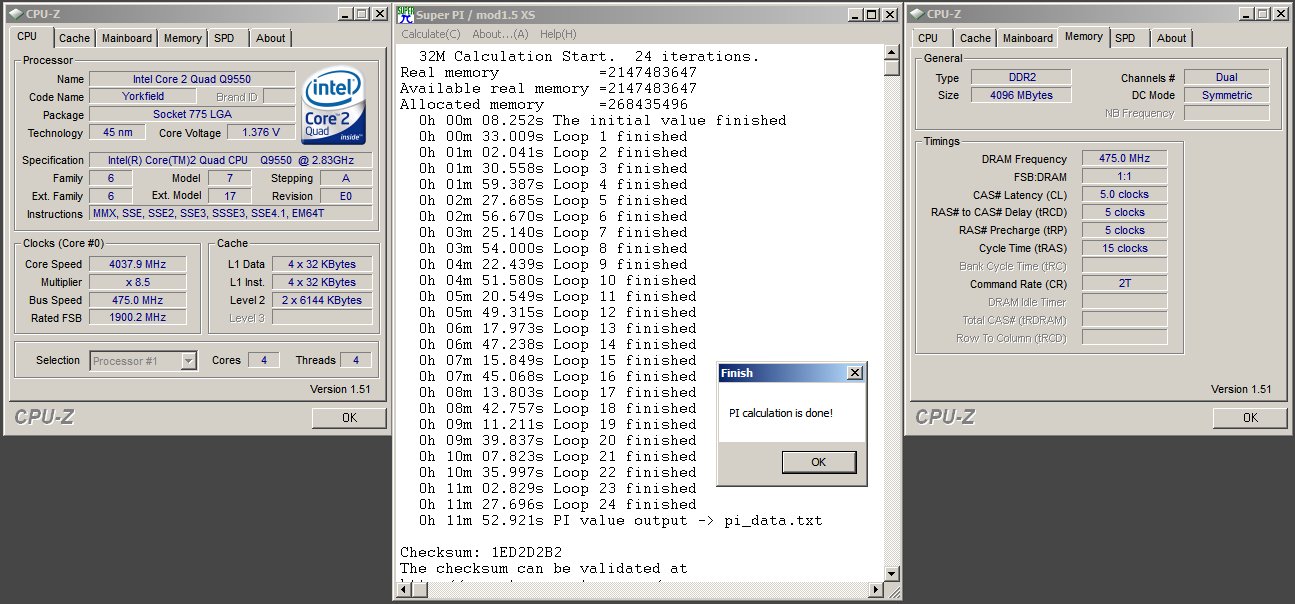Switch to CPU tab in right CPU-Z window
The height and width of the screenshot is (604, 1295).
click(x=928, y=38)
